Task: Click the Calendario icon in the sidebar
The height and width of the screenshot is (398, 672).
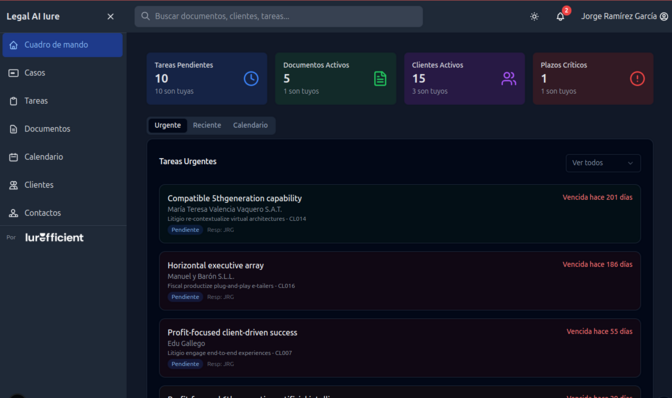Action: coord(13,157)
